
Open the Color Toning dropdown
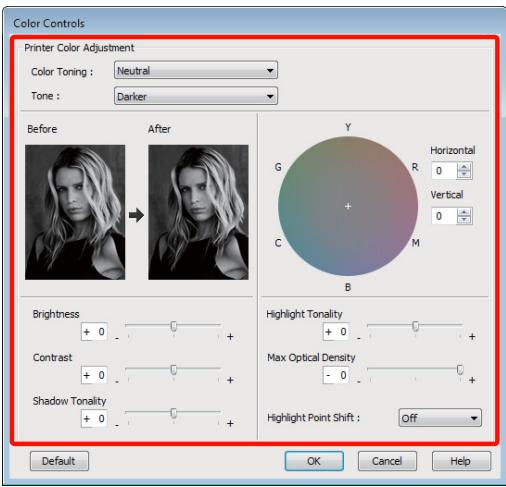(196, 70)
